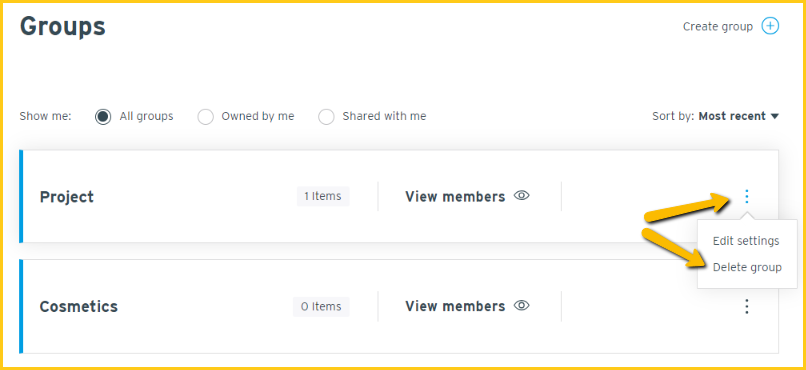Click the eye icon in Cosmetics row

coord(522,306)
